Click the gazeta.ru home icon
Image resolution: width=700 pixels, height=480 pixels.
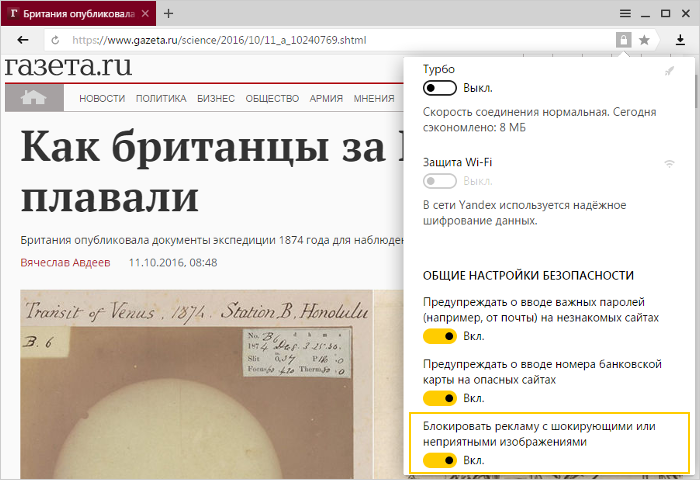coord(34,97)
